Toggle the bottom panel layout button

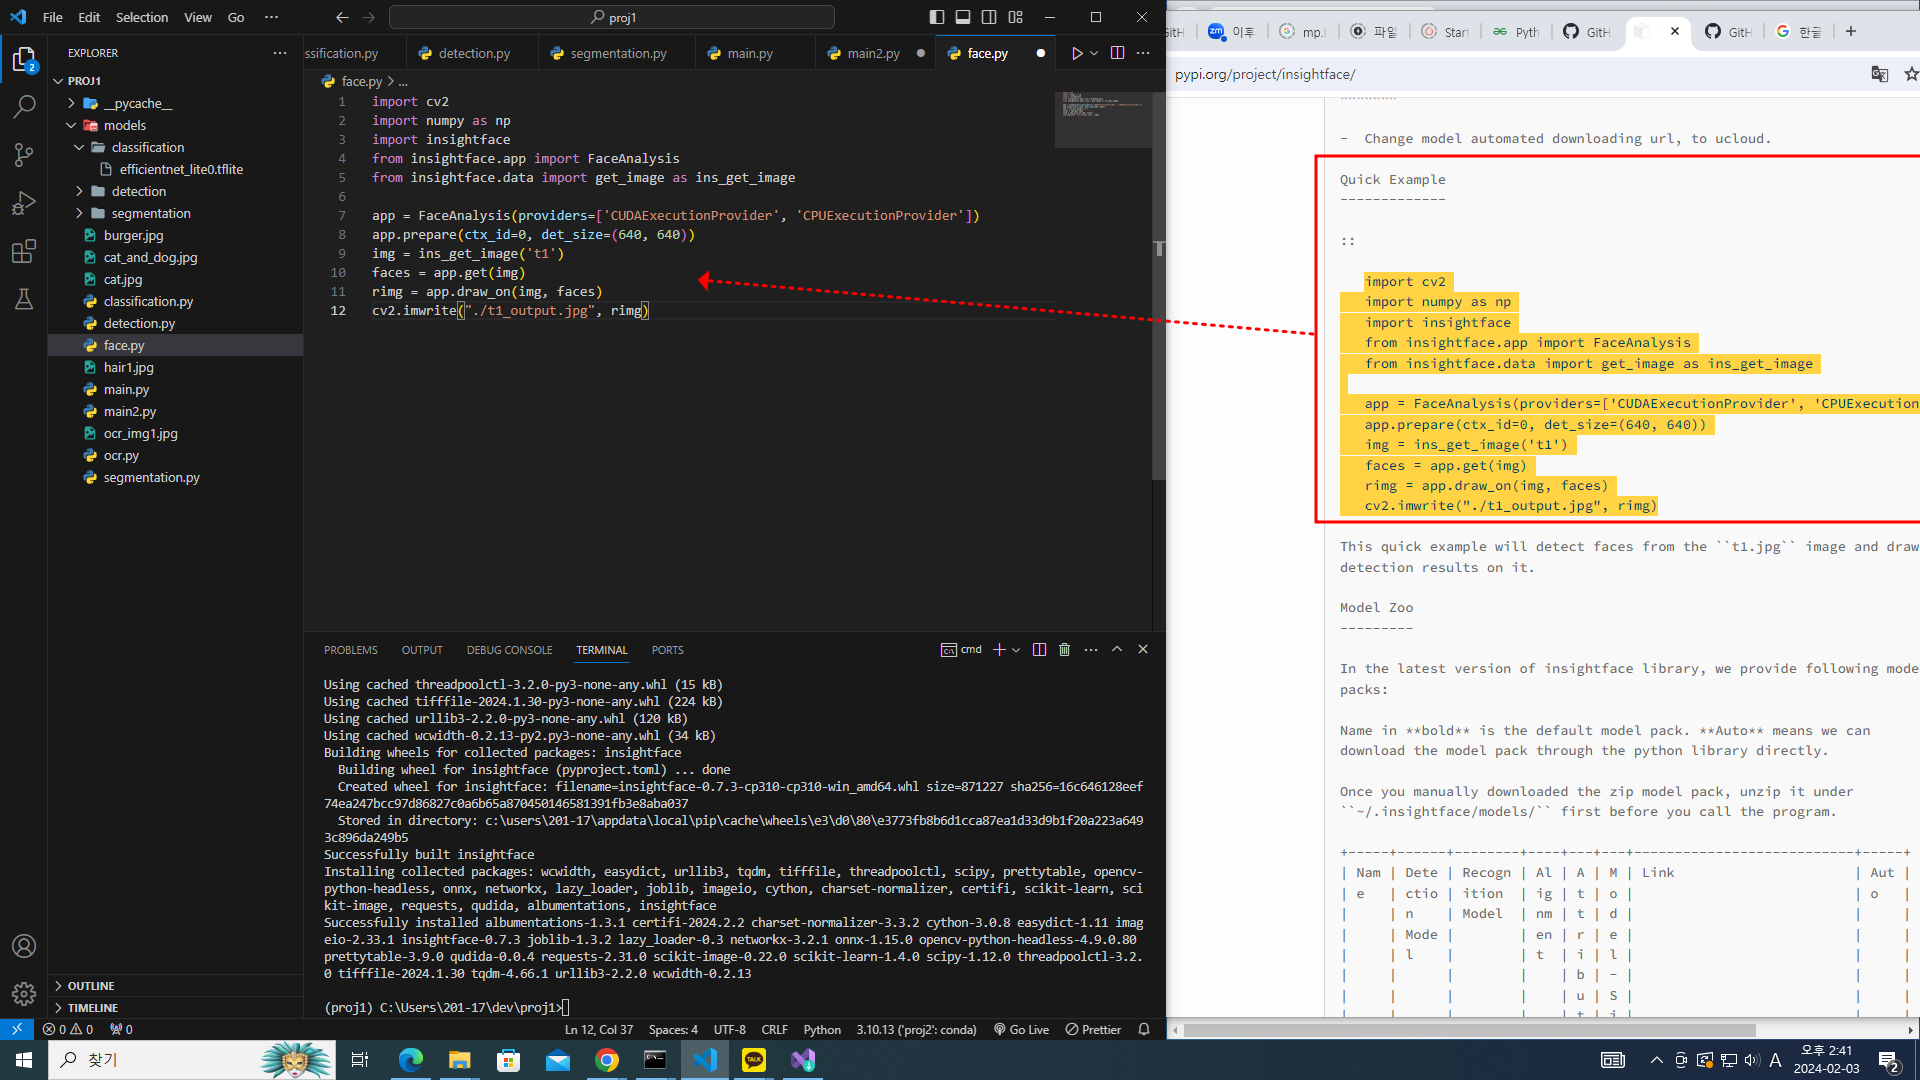pyautogui.click(x=962, y=17)
